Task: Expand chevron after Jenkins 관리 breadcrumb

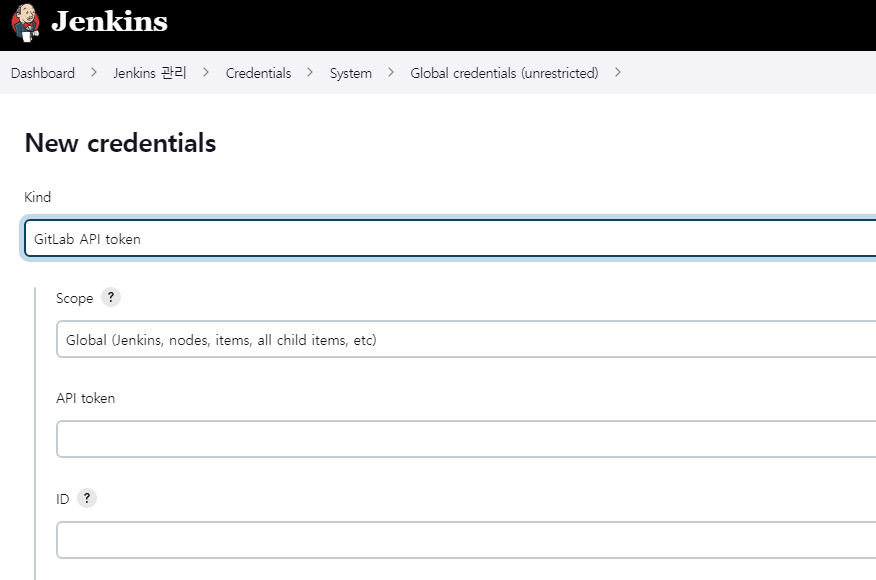Action: point(206,73)
